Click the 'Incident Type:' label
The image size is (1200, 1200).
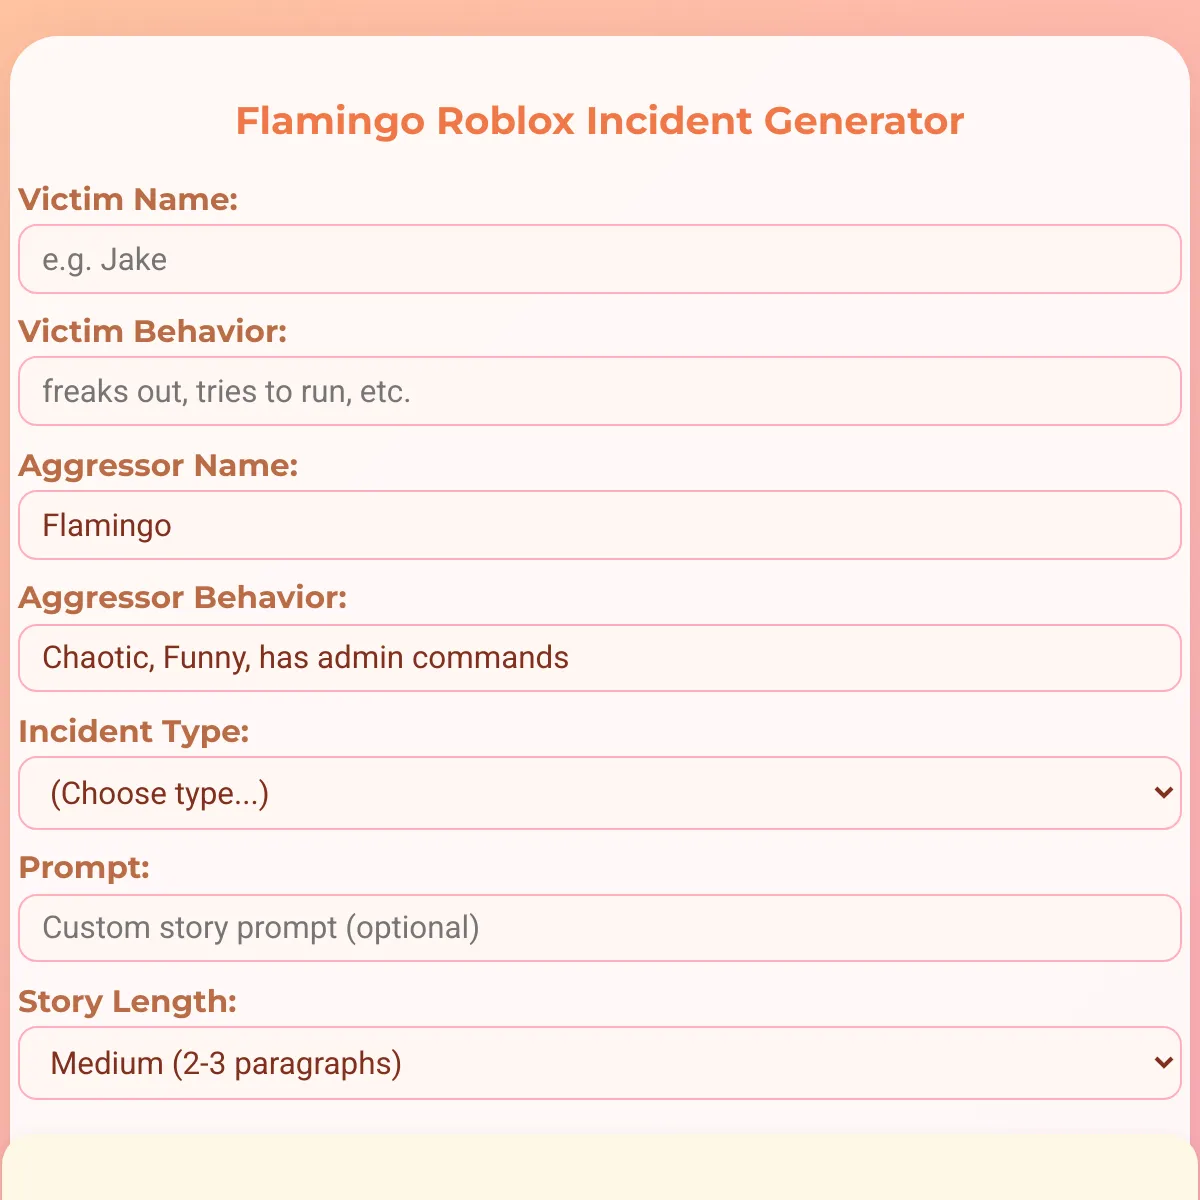pyautogui.click(x=134, y=731)
